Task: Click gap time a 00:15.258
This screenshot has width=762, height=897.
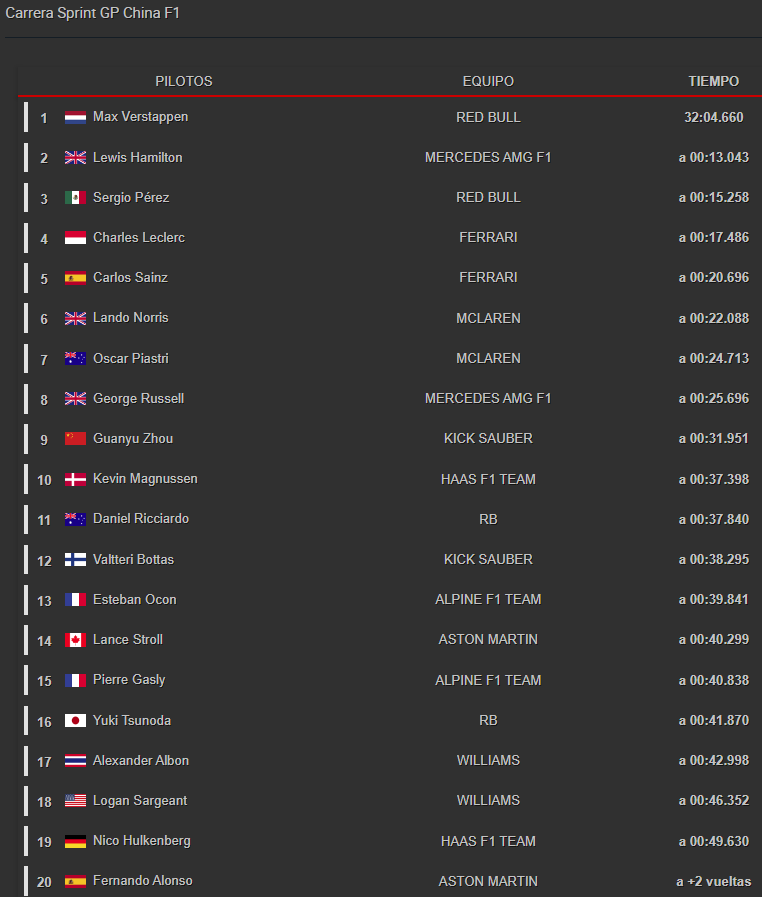Action: click(x=714, y=197)
